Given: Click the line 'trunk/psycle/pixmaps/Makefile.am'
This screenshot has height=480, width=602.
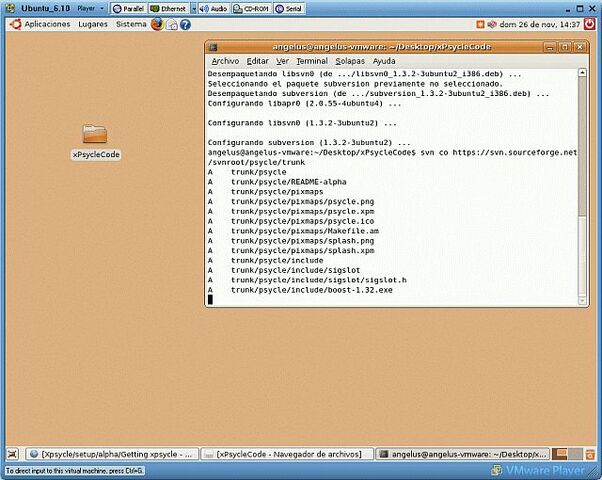Looking at the screenshot, I should [x=304, y=231].
